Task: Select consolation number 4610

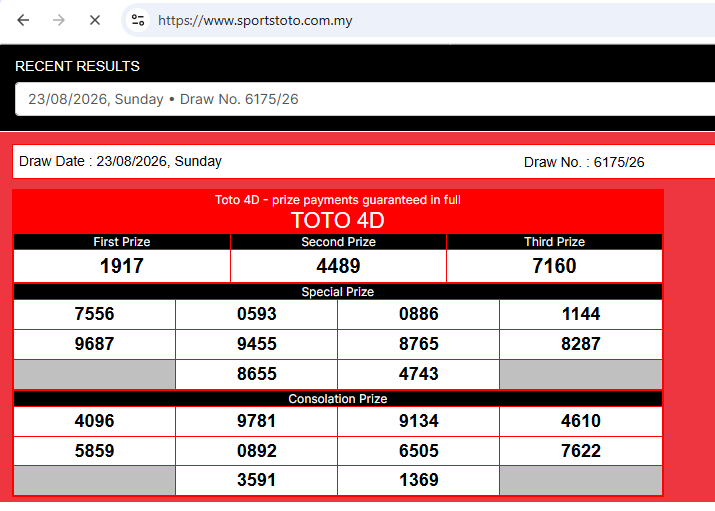Action: coord(581,421)
